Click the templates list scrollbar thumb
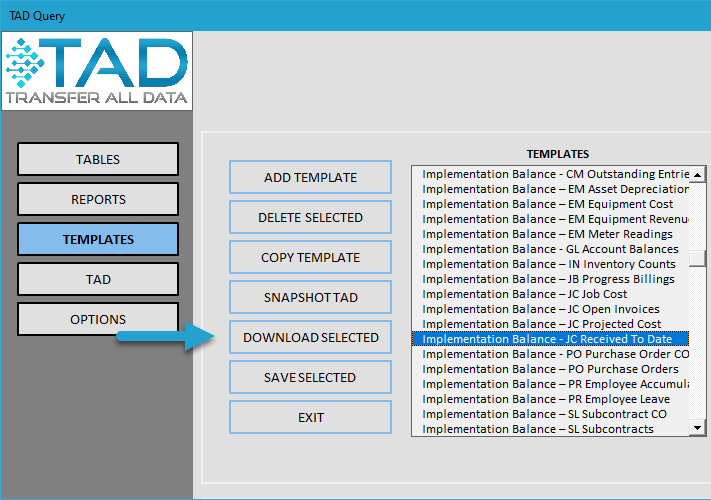This screenshot has height=500, width=711. (697, 258)
